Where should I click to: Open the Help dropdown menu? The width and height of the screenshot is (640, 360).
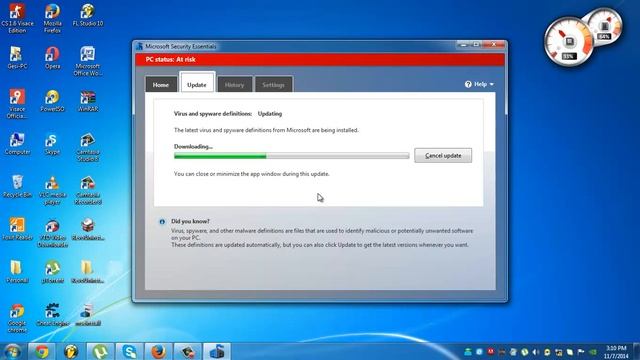(479, 84)
